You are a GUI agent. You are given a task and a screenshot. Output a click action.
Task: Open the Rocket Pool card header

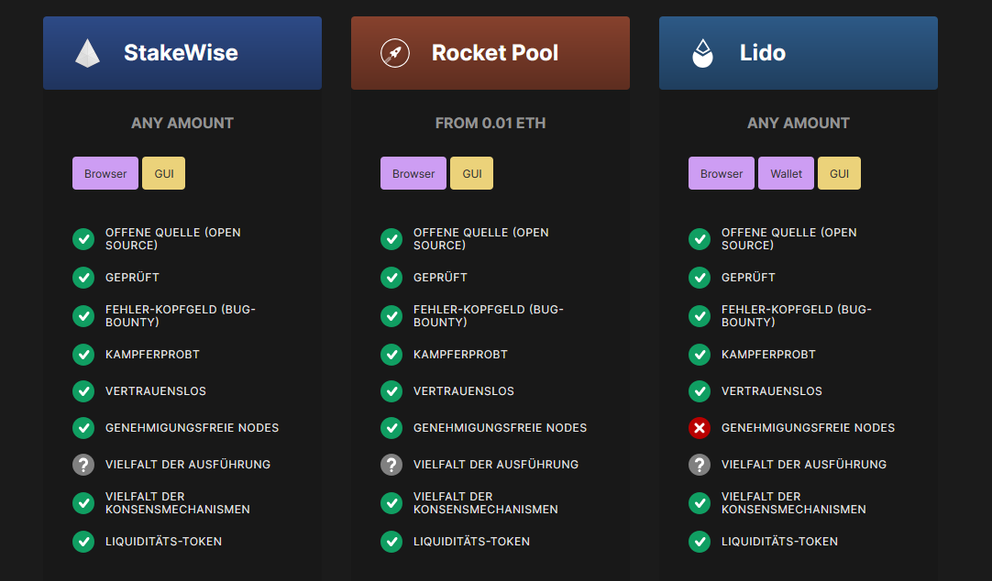(x=490, y=53)
